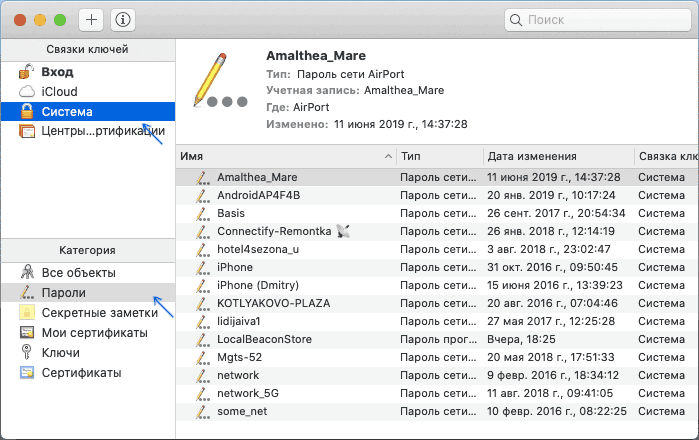Click the large password pencil icon in header
699x440 pixels.
click(220, 81)
